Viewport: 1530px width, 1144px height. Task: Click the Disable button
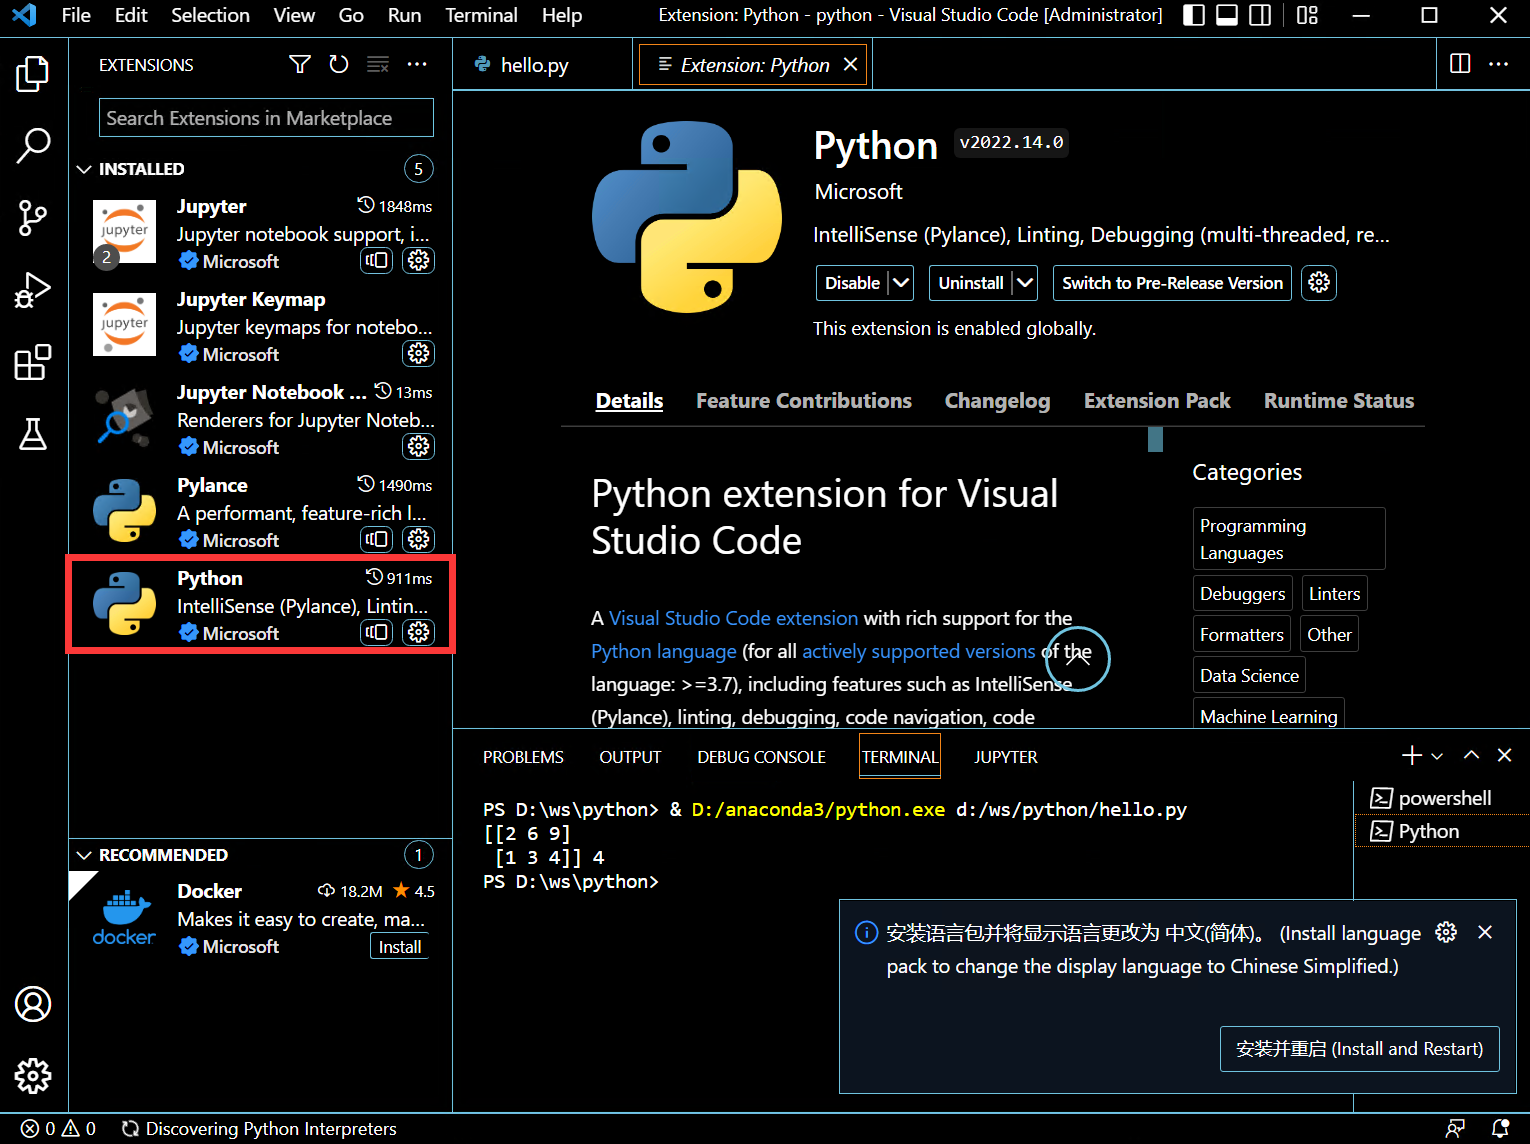[852, 283]
